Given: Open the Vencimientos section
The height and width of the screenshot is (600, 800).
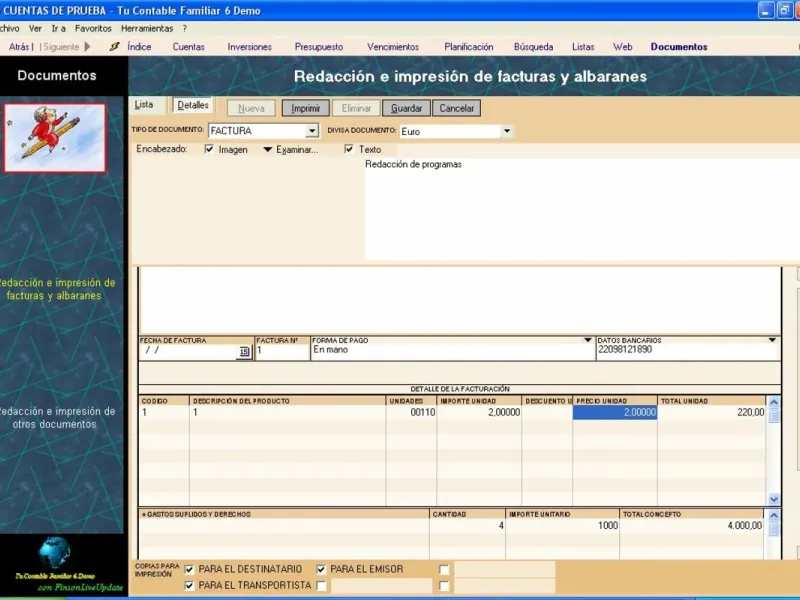Looking at the screenshot, I should pos(393,47).
